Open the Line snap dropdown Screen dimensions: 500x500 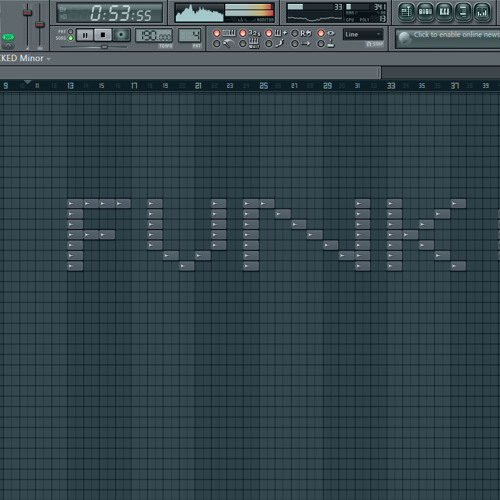pyautogui.click(x=363, y=34)
